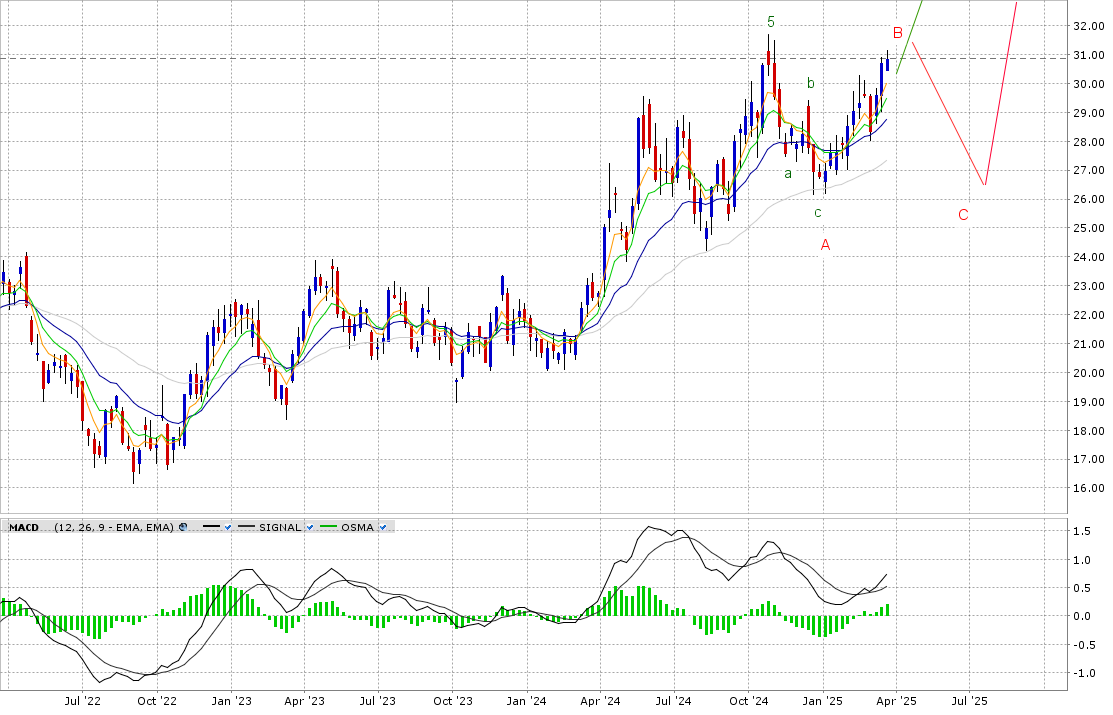Viewport: 1113px width, 715px height.
Task: Click the green sub-wave c label
Action: (817, 212)
